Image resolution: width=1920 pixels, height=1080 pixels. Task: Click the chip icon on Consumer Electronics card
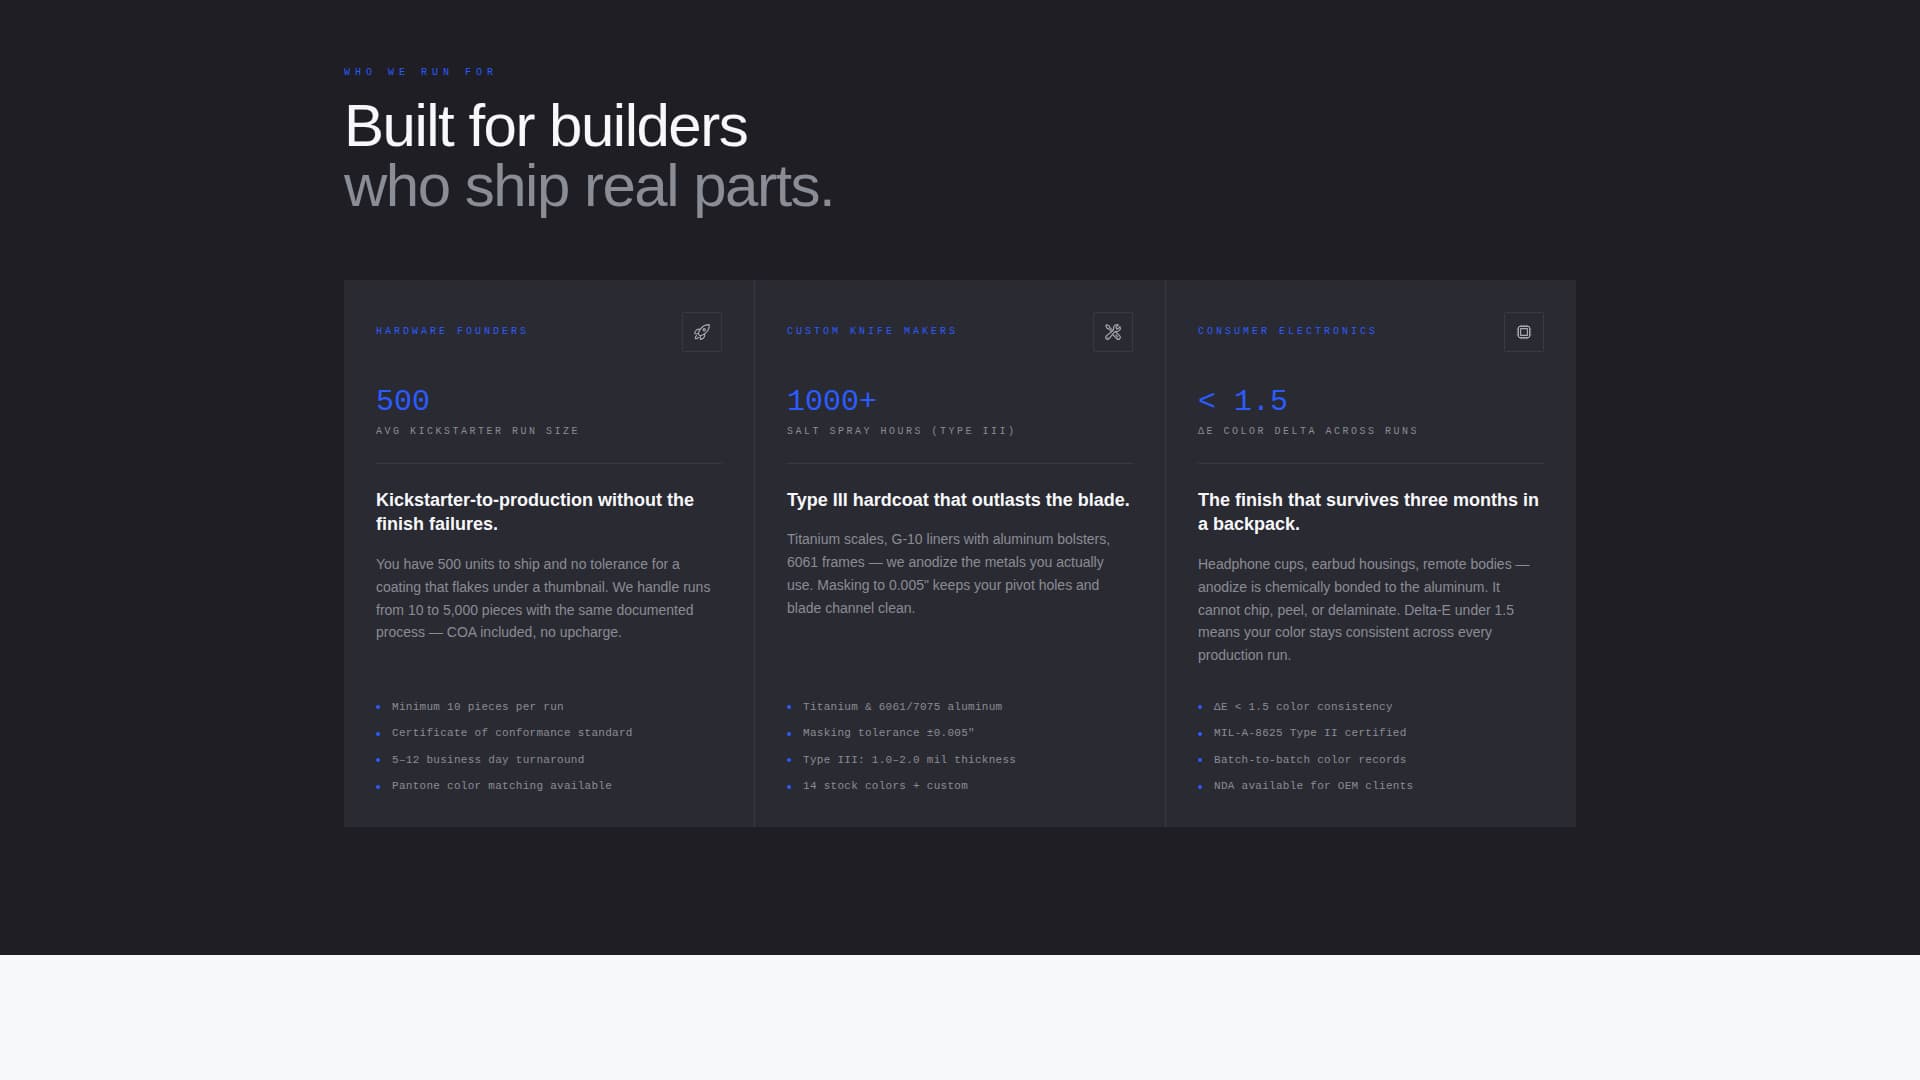1523,332
